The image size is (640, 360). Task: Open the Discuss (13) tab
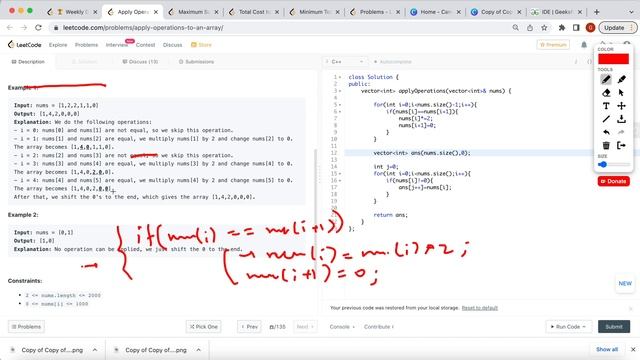click(140, 62)
